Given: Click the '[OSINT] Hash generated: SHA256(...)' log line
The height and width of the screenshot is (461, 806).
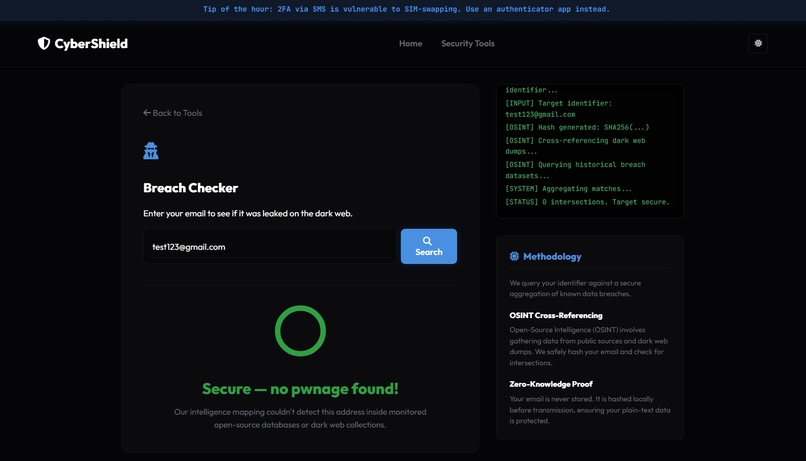Looking at the screenshot, I should [577, 127].
